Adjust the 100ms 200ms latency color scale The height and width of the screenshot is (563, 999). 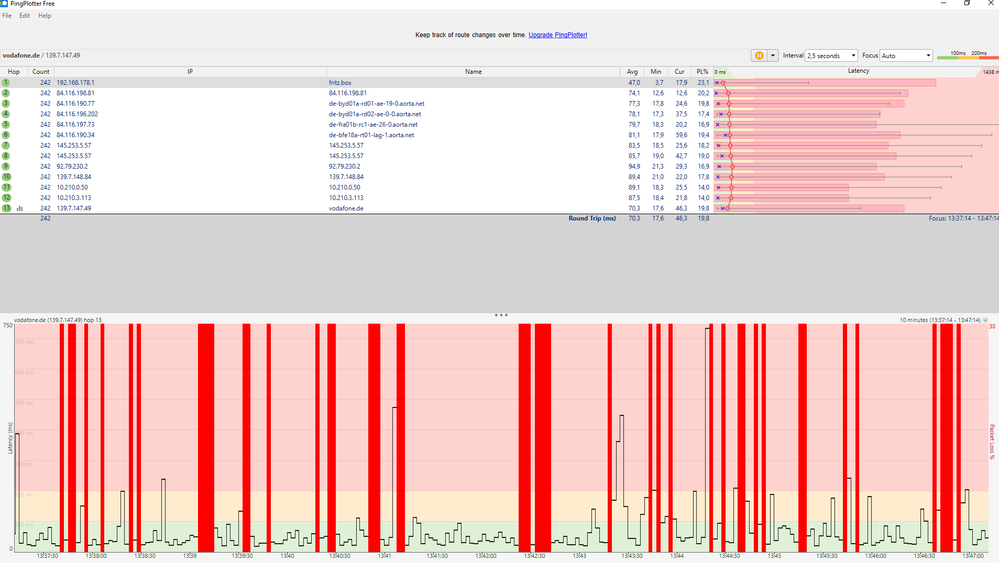[967, 55]
